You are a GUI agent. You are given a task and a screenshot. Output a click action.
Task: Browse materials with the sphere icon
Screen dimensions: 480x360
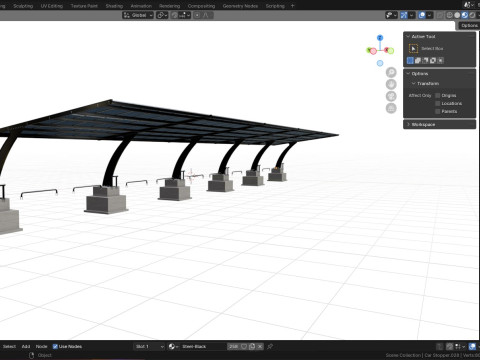point(173,347)
